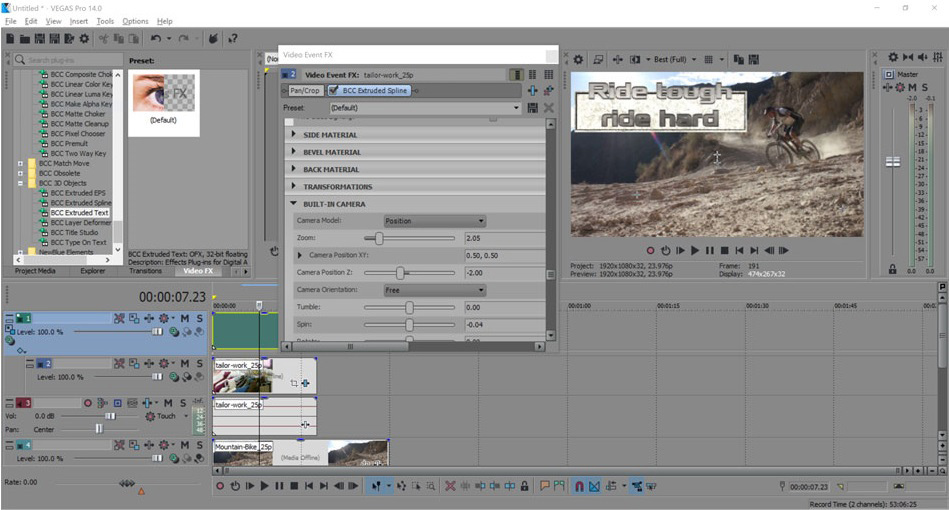Mute video track 4

185,445
